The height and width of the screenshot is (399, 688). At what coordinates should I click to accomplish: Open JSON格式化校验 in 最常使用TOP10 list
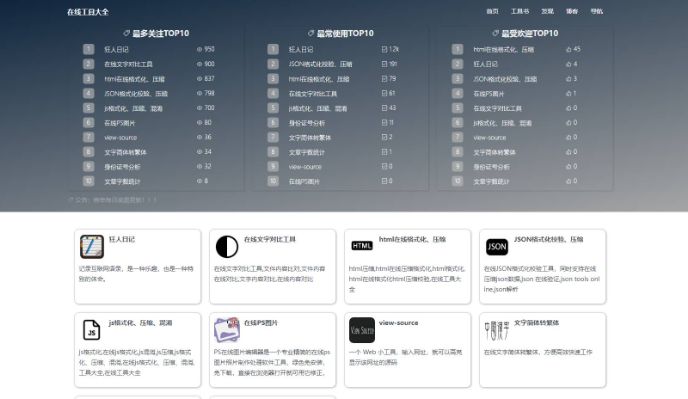[x=320, y=64]
